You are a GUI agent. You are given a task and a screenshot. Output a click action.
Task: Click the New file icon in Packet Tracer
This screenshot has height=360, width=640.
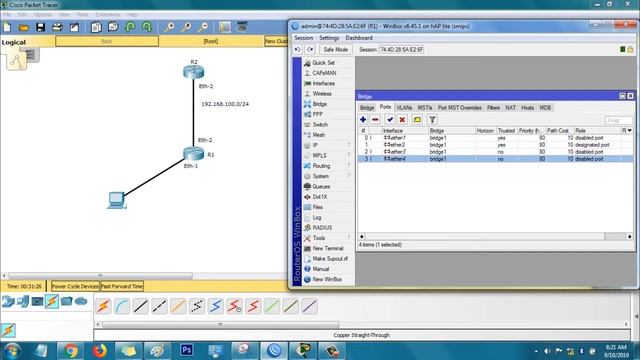[x=7, y=27]
